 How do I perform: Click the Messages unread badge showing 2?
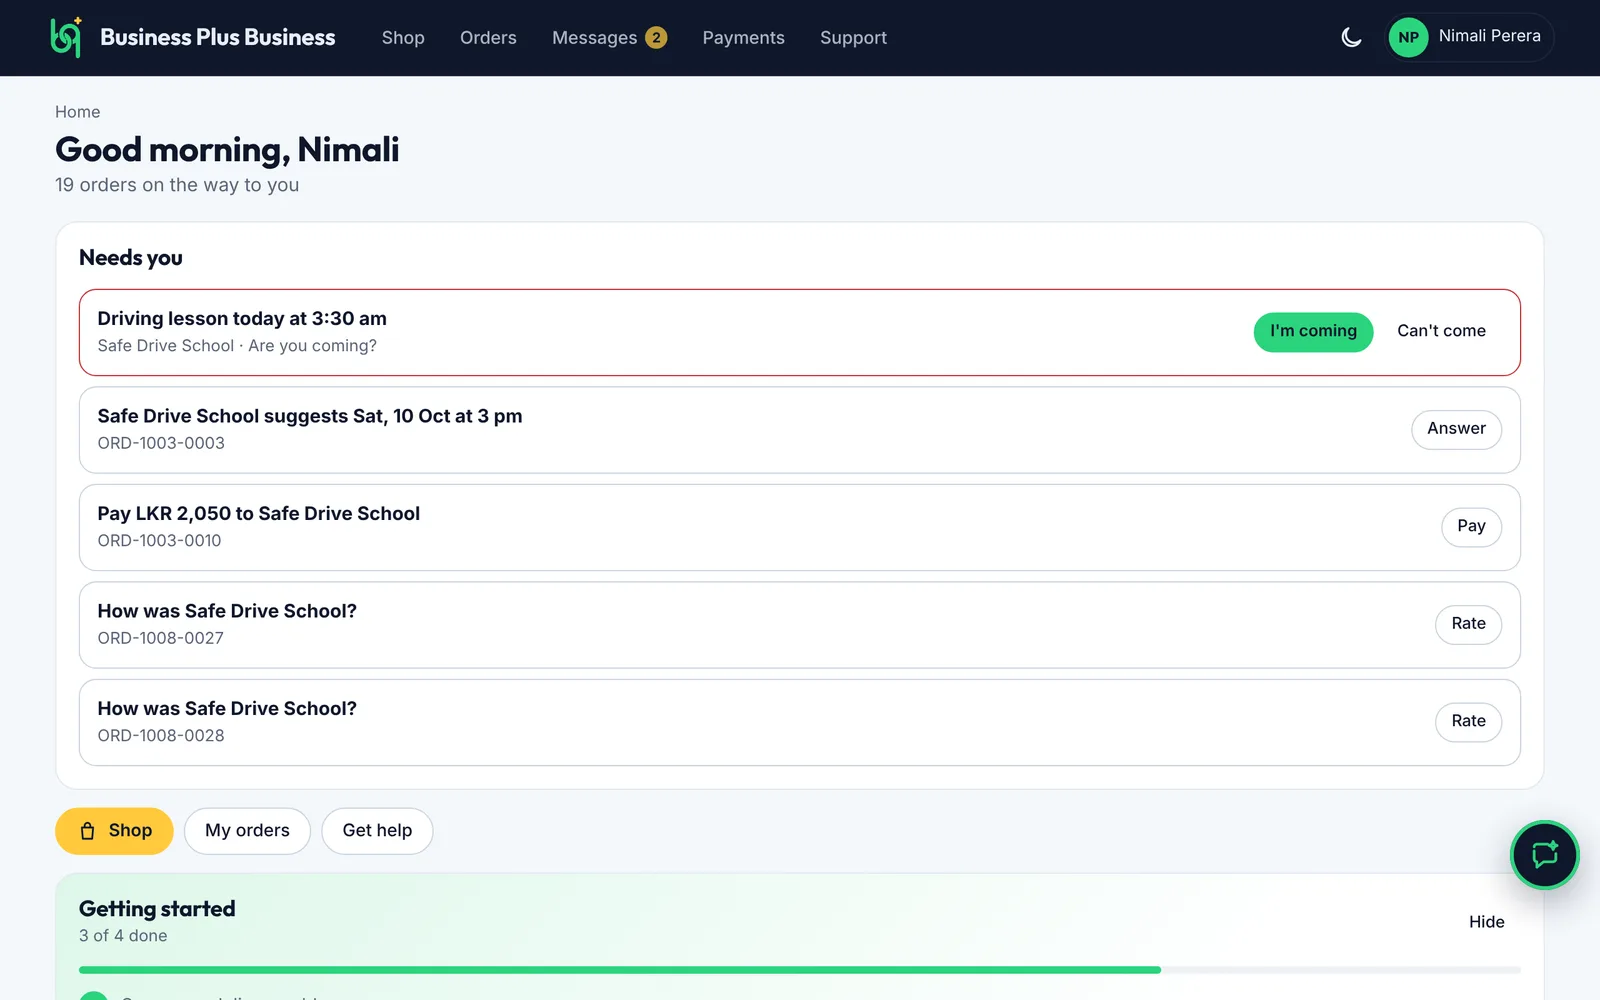(x=656, y=38)
